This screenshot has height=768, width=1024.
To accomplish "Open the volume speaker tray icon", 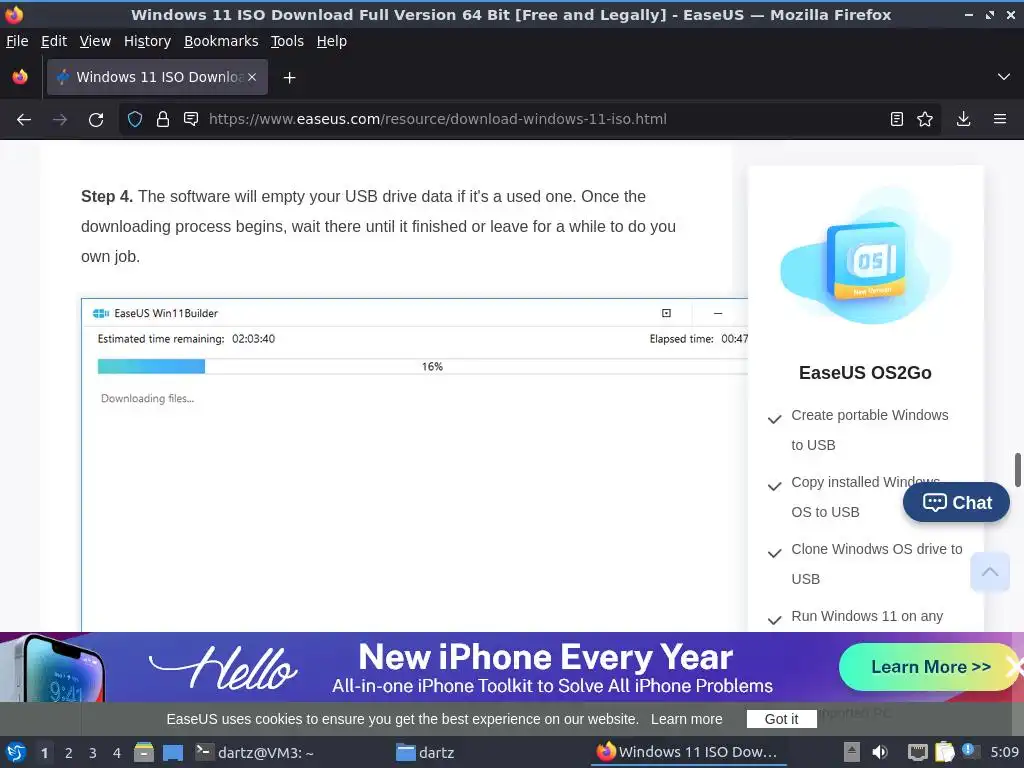I will [880, 752].
